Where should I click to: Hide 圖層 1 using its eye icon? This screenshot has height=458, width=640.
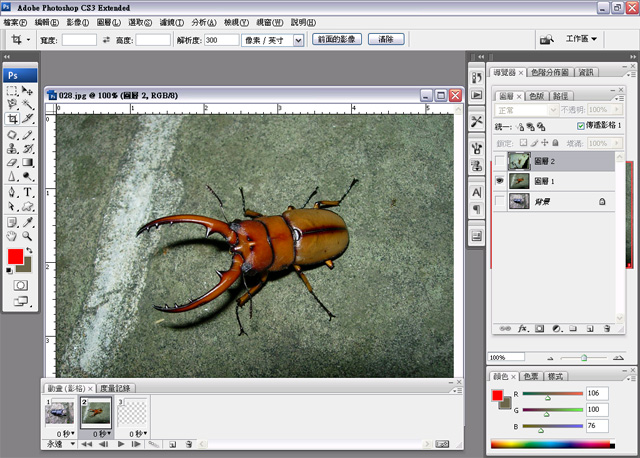click(500, 181)
